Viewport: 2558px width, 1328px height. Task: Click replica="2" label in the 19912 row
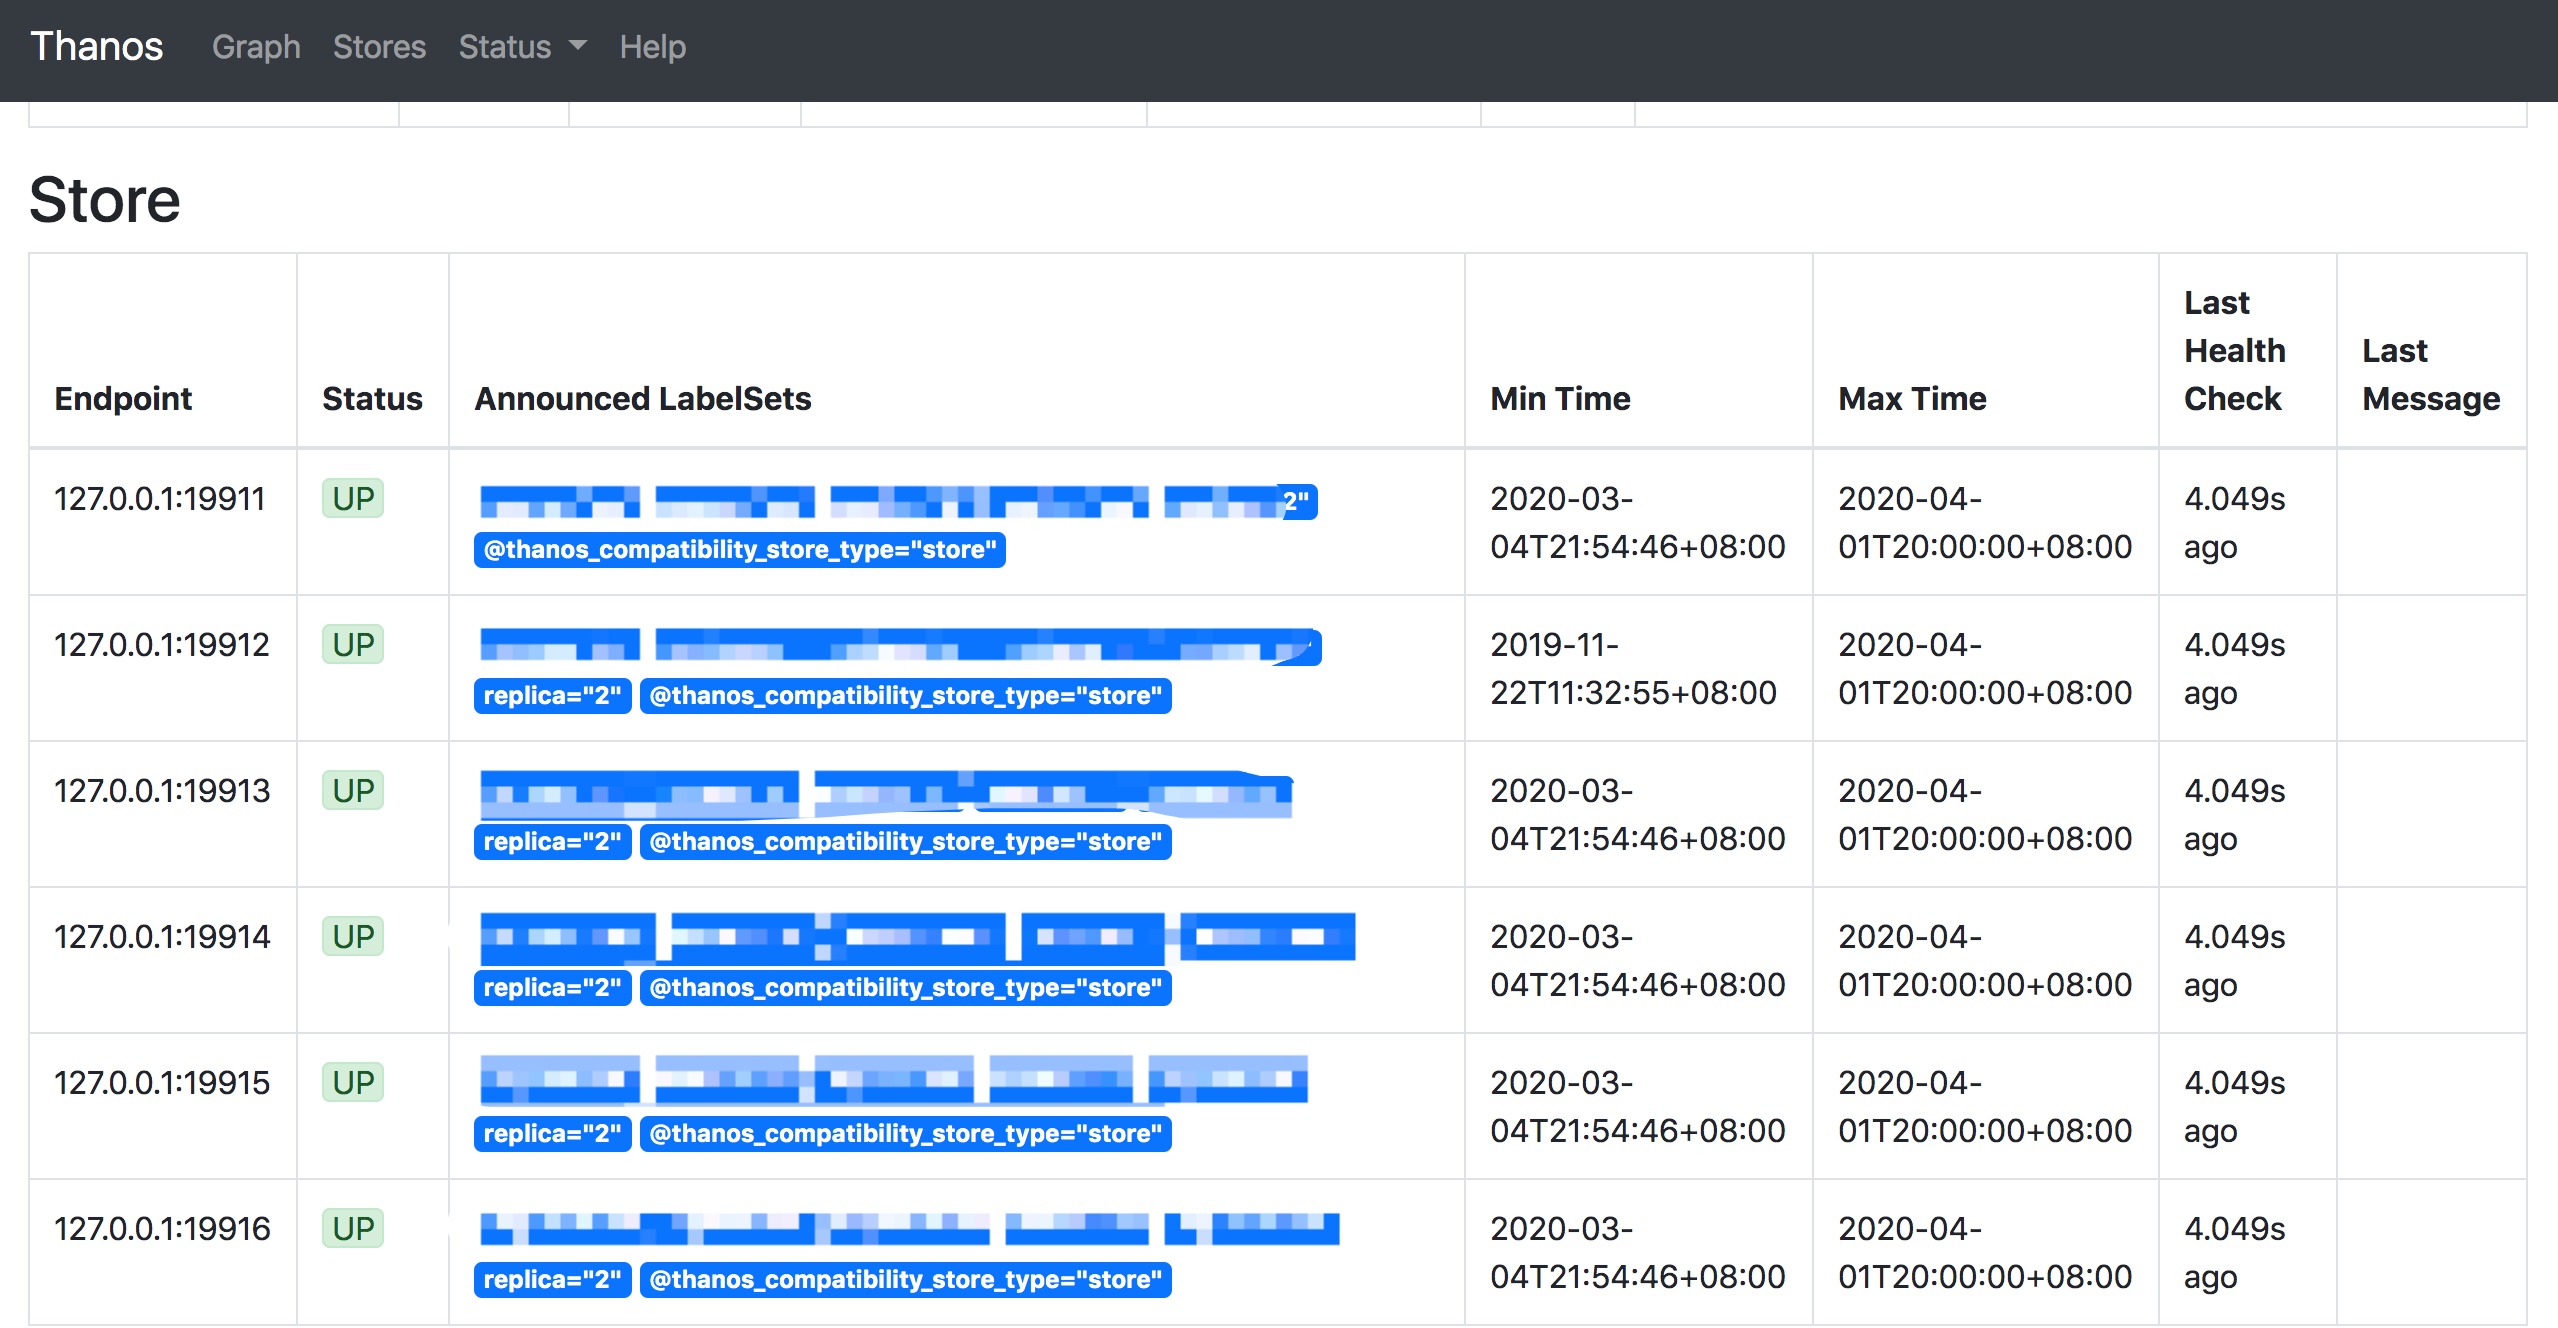[x=552, y=696]
